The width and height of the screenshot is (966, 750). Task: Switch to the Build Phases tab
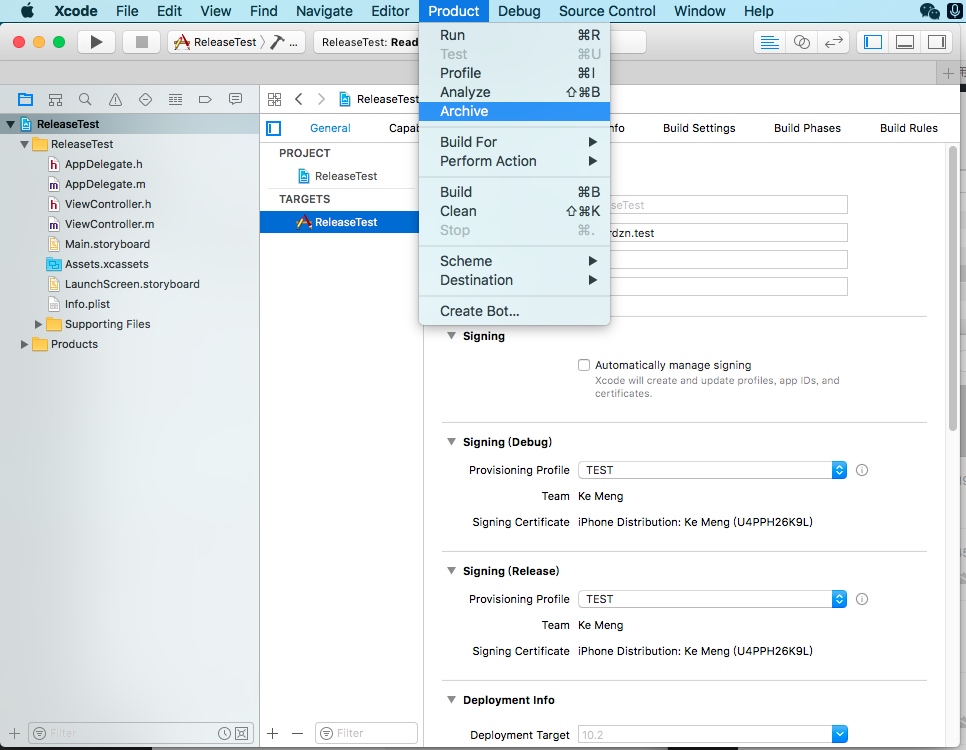pyautogui.click(x=807, y=128)
